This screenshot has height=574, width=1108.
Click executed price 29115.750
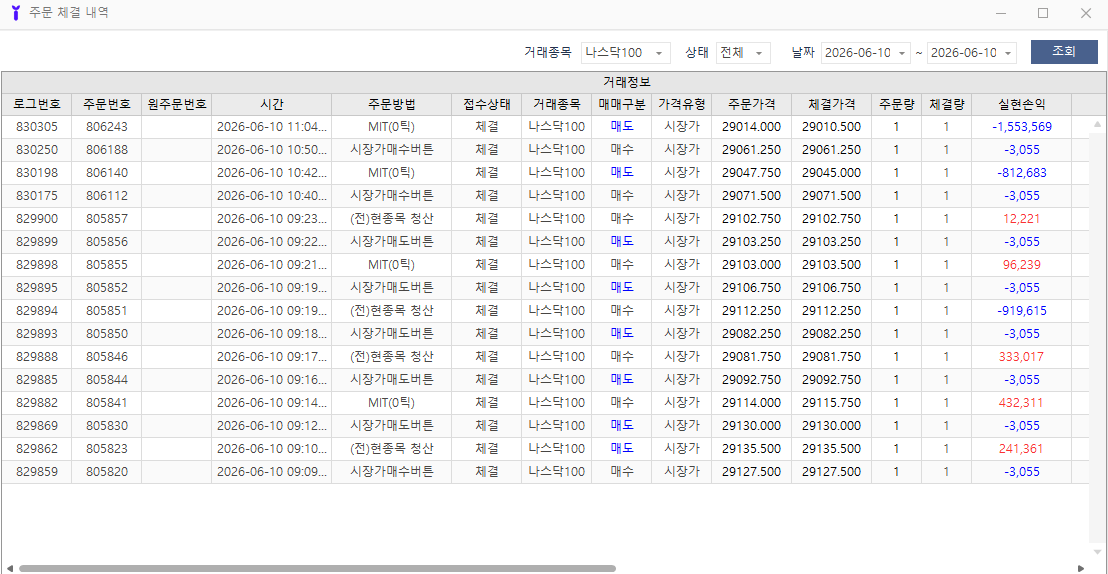[x=831, y=403]
